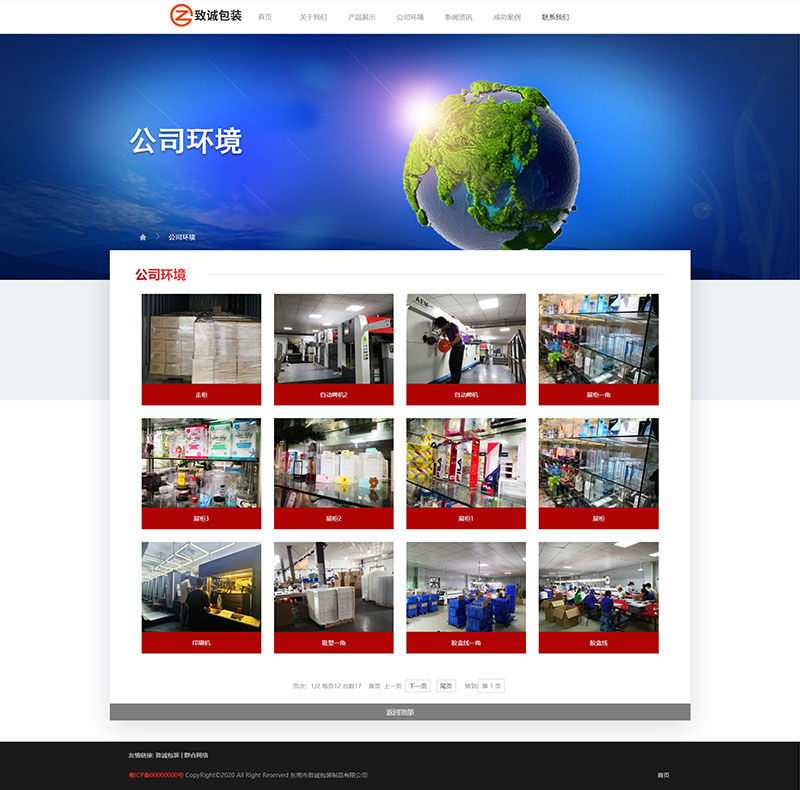
Task: Open the 印刷机 printing machine thumbnail
Action: click(x=201, y=586)
